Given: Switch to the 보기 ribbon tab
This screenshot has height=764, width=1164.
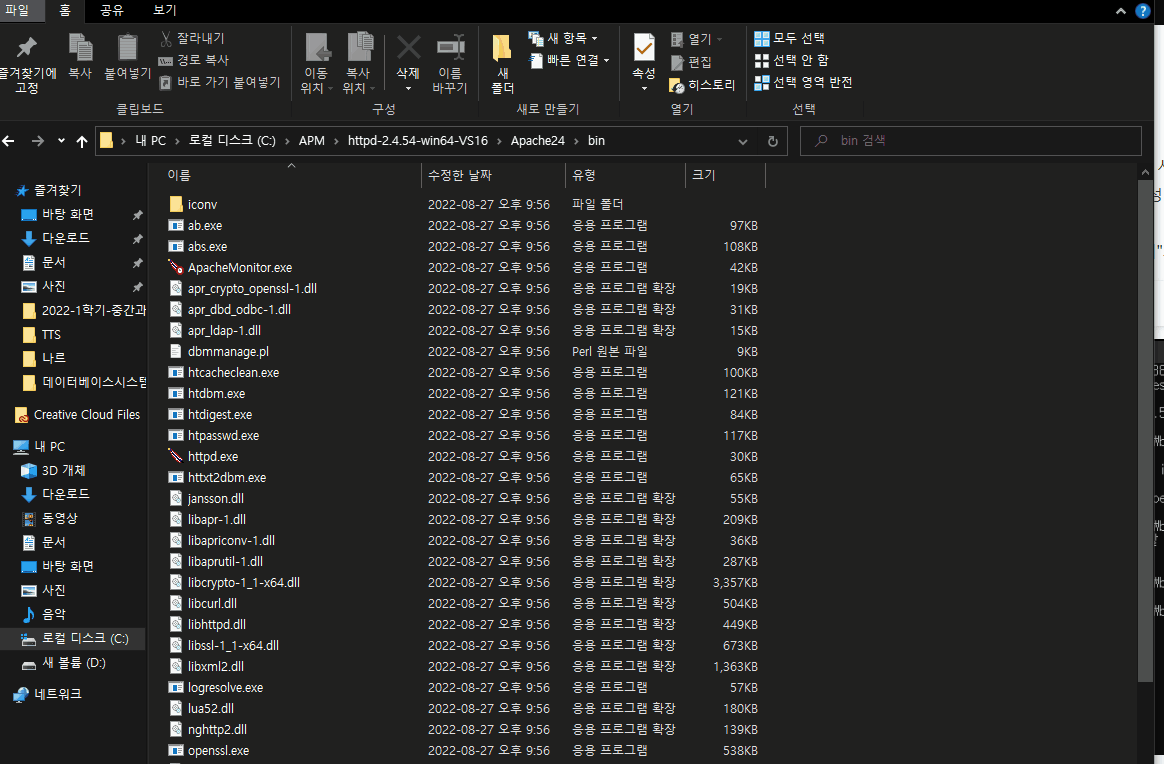Looking at the screenshot, I should tap(164, 10).
